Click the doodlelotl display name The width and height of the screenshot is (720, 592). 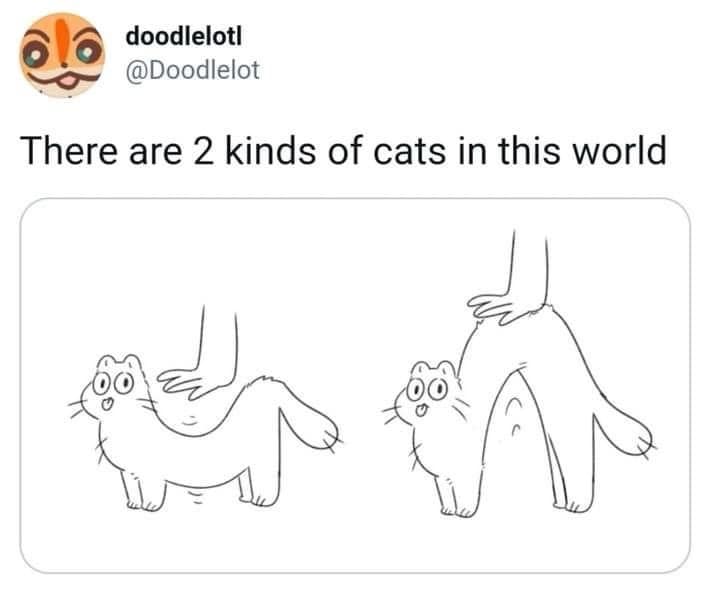tap(184, 36)
